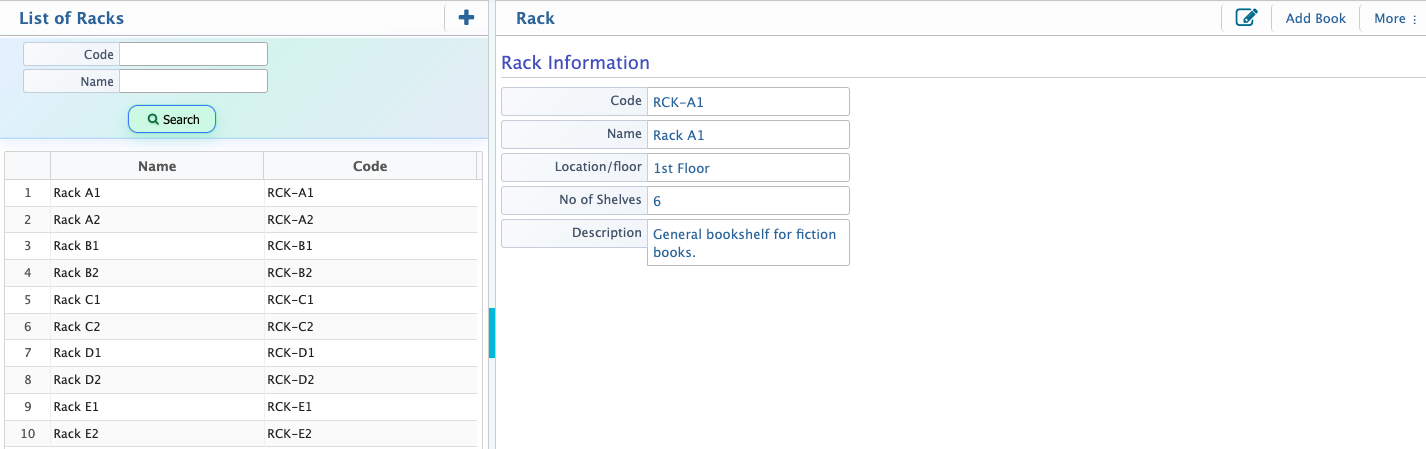This screenshot has width=1426, height=449.
Task: Click the Description text field
Action: click(x=748, y=243)
